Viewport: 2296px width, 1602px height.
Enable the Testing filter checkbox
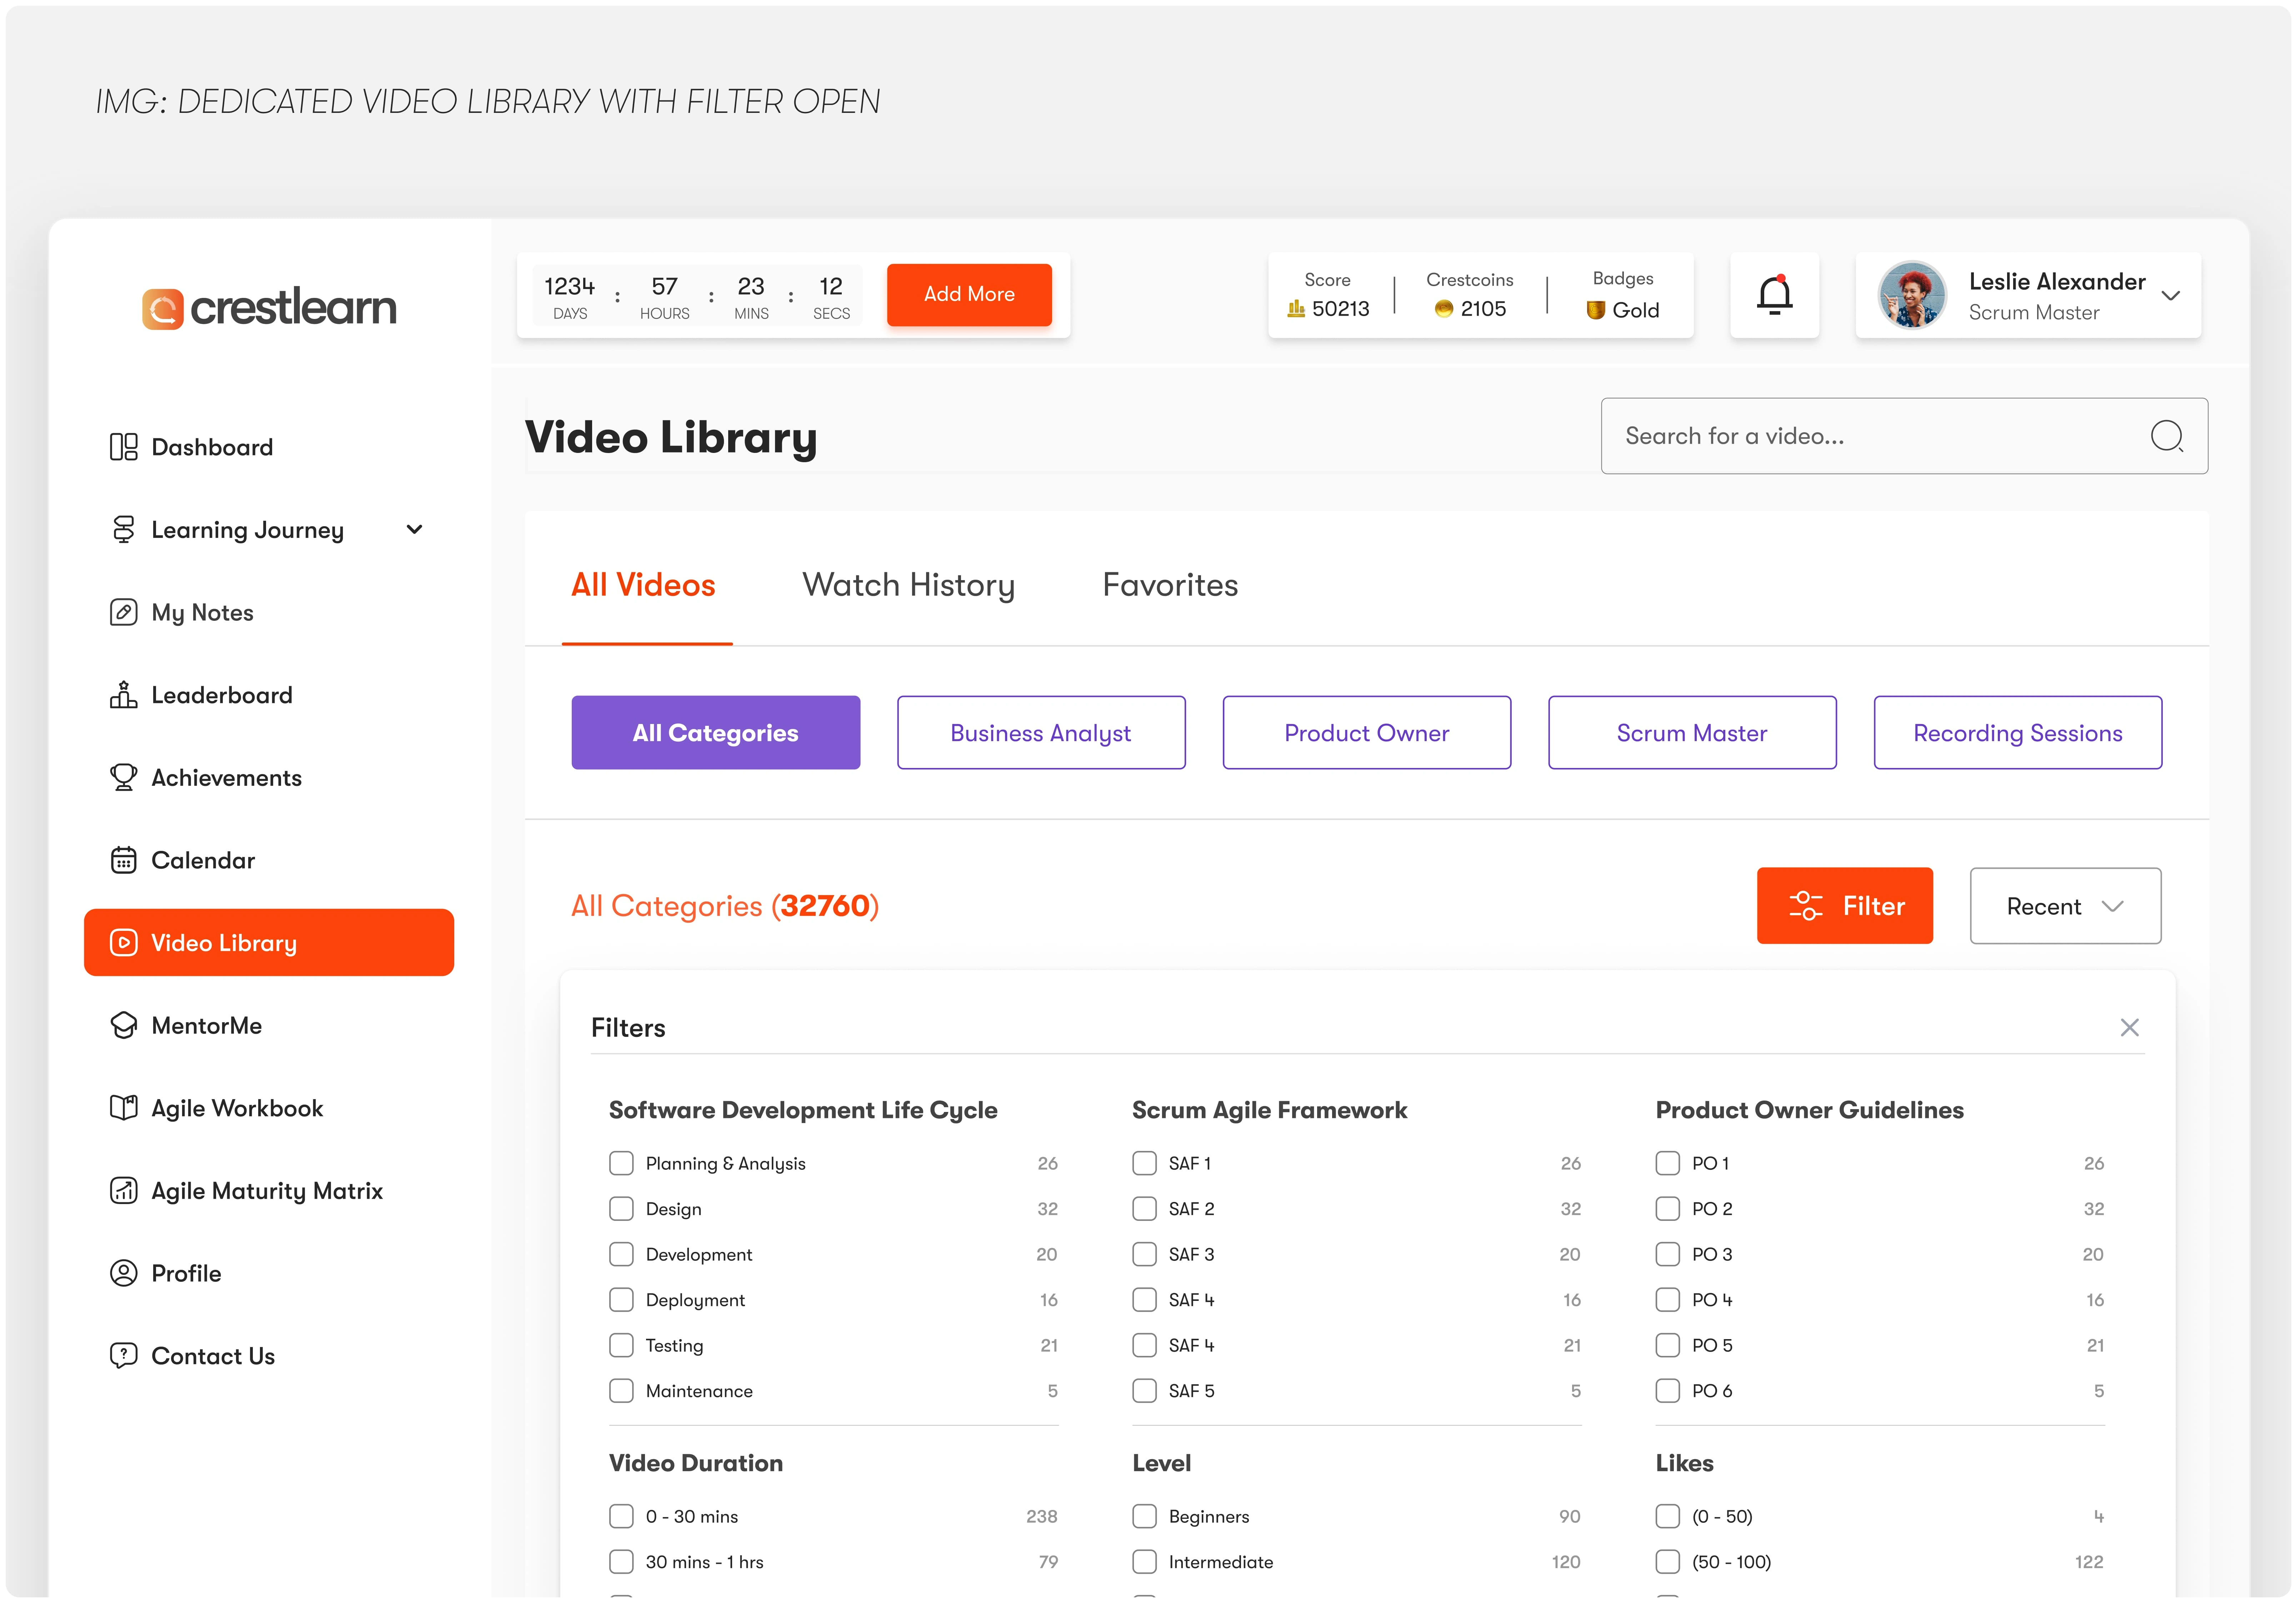[621, 1345]
